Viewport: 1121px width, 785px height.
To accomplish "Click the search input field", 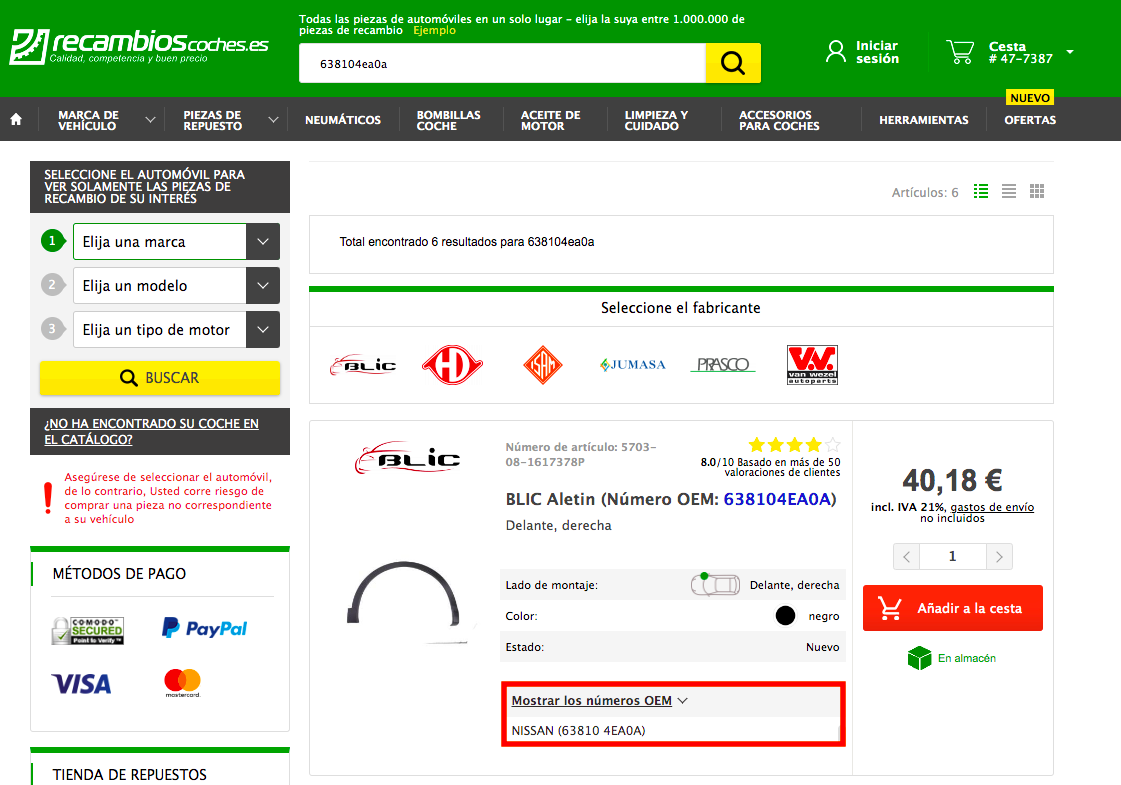I will [502, 63].
